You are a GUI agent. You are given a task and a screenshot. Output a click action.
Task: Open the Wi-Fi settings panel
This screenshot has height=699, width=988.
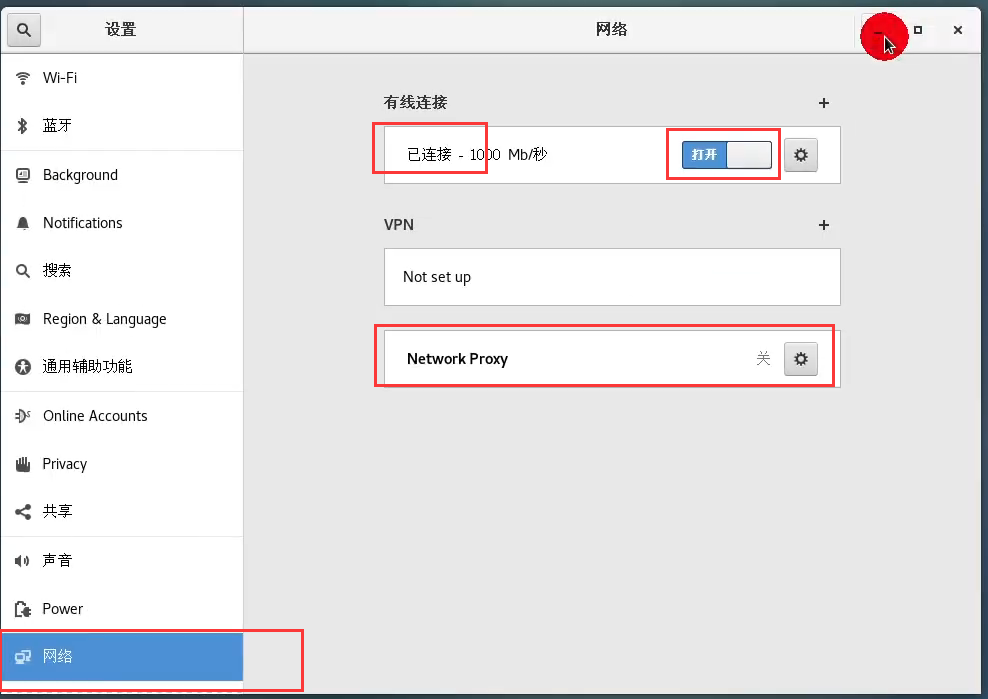point(122,78)
